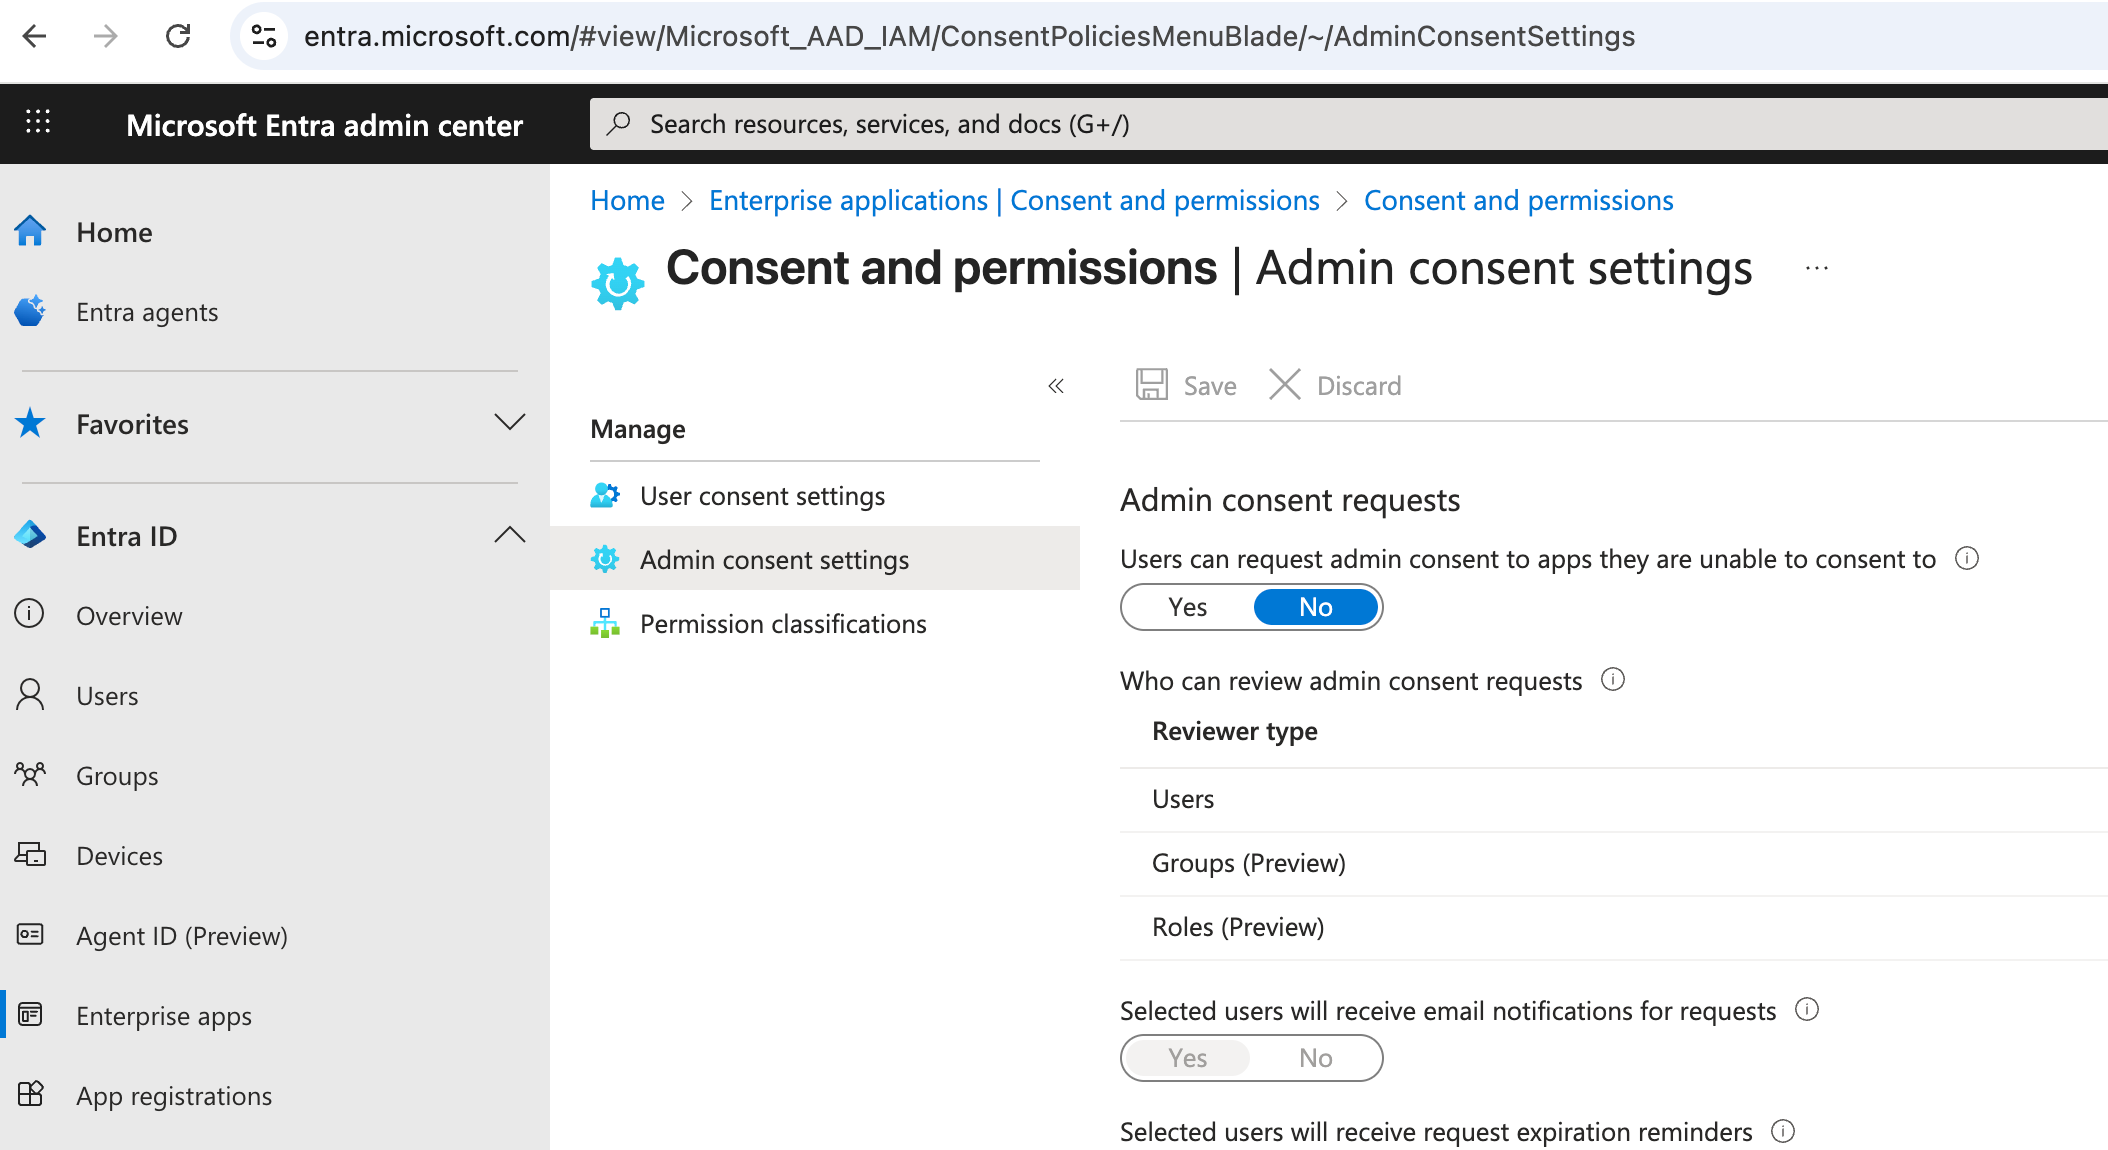Click info icon next to email notifications
The image size is (2108, 1150).
[x=1806, y=1010]
